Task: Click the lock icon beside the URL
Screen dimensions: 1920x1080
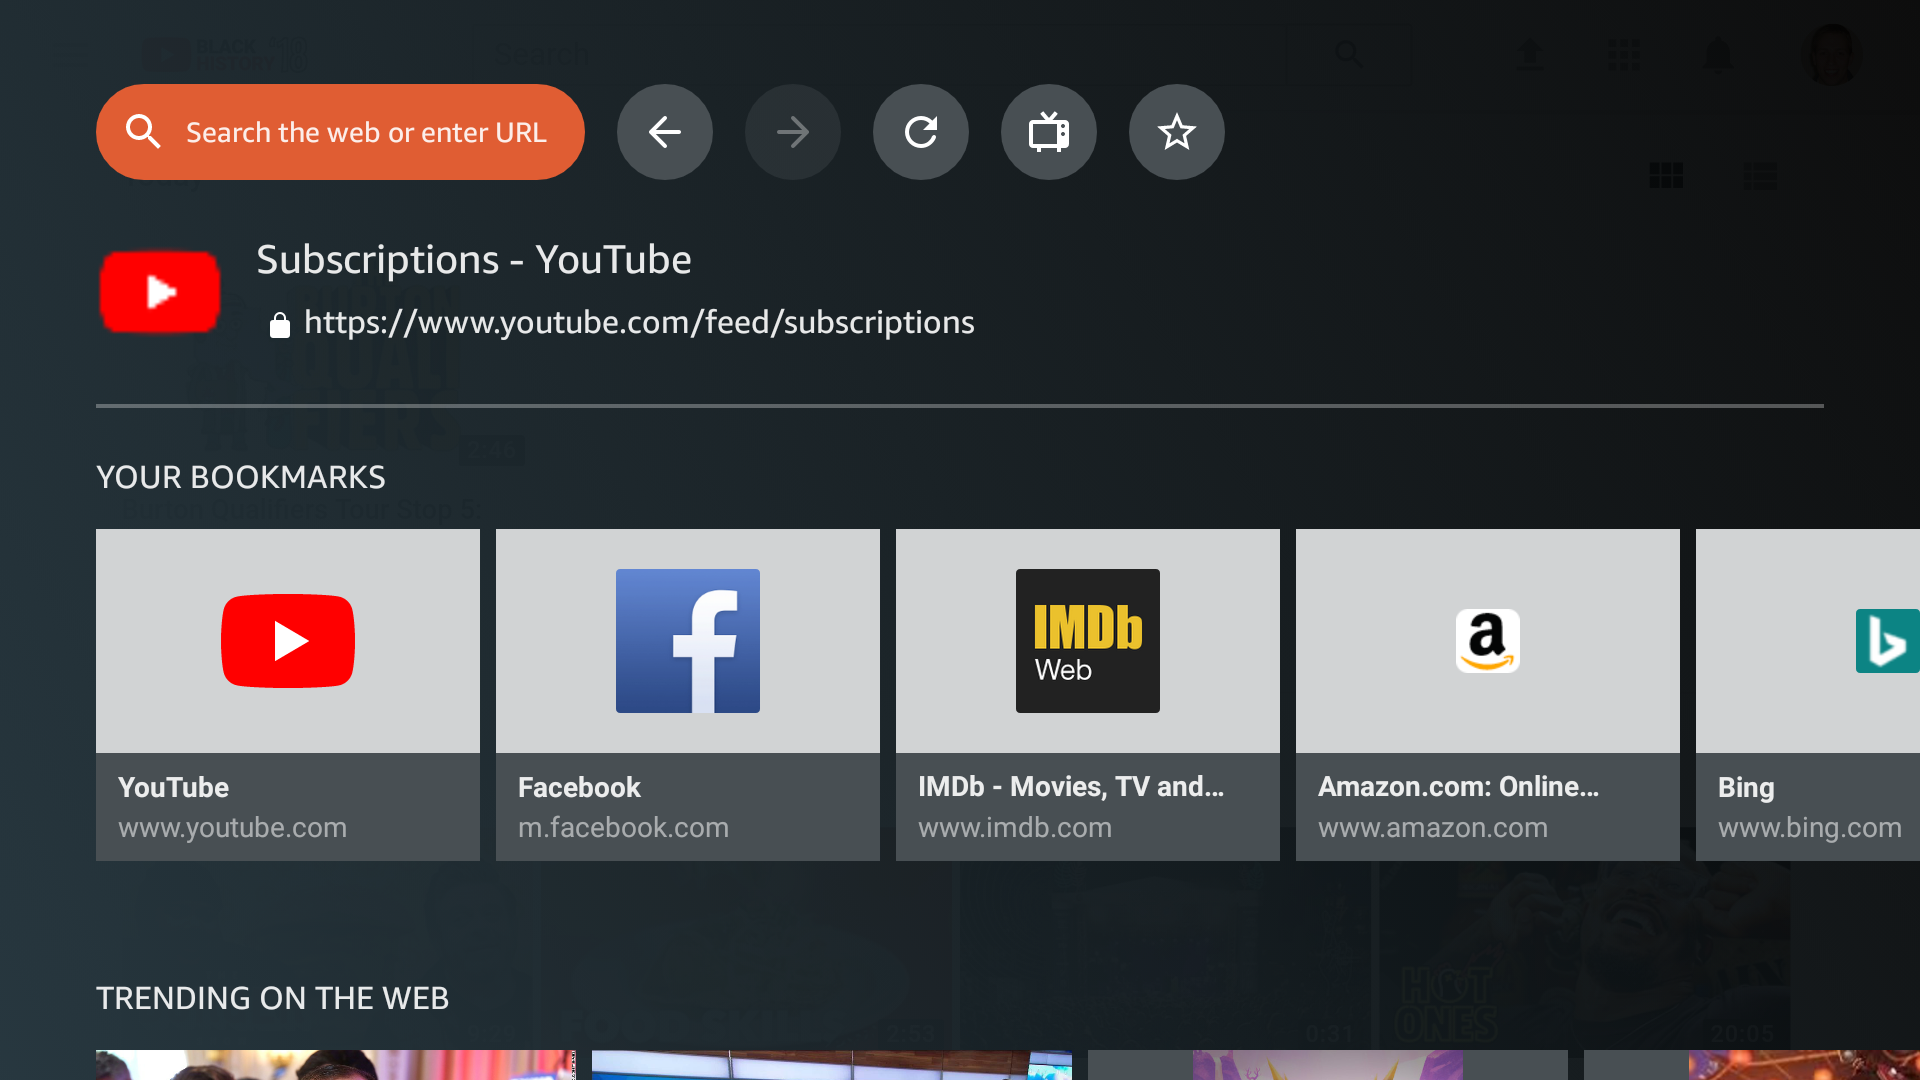Action: click(x=280, y=325)
